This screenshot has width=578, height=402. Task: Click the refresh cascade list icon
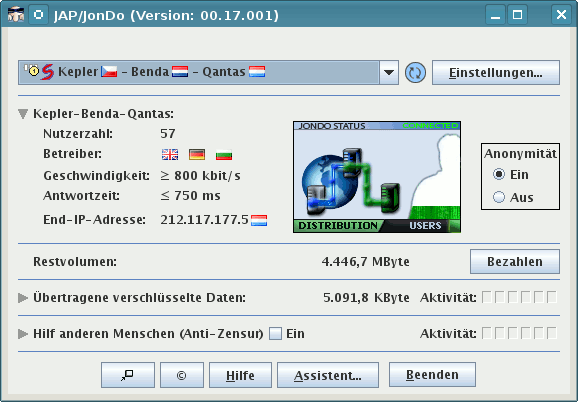pos(415,73)
